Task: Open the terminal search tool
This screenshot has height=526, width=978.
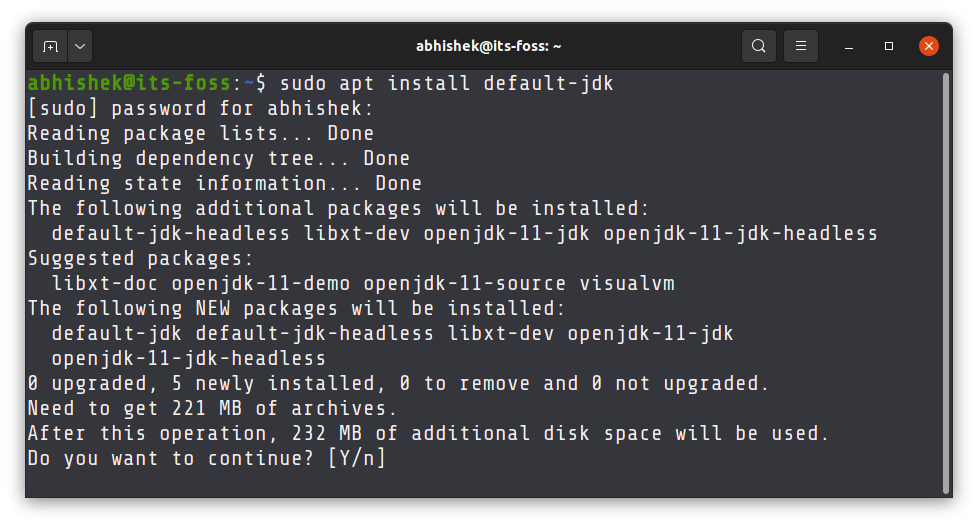Action: click(758, 46)
